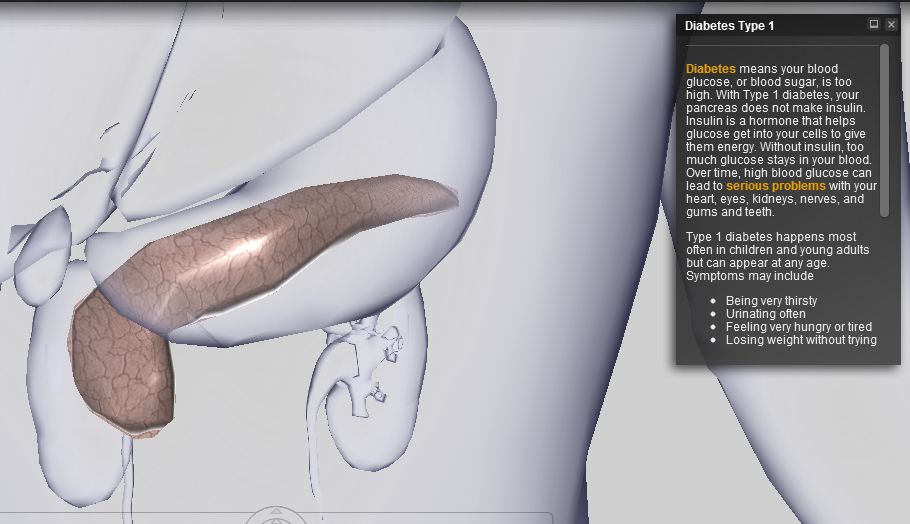Image resolution: width=910 pixels, height=524 pixels.
Task: Click the info panel's vertical scrollbar
Action: coord(884,131)
